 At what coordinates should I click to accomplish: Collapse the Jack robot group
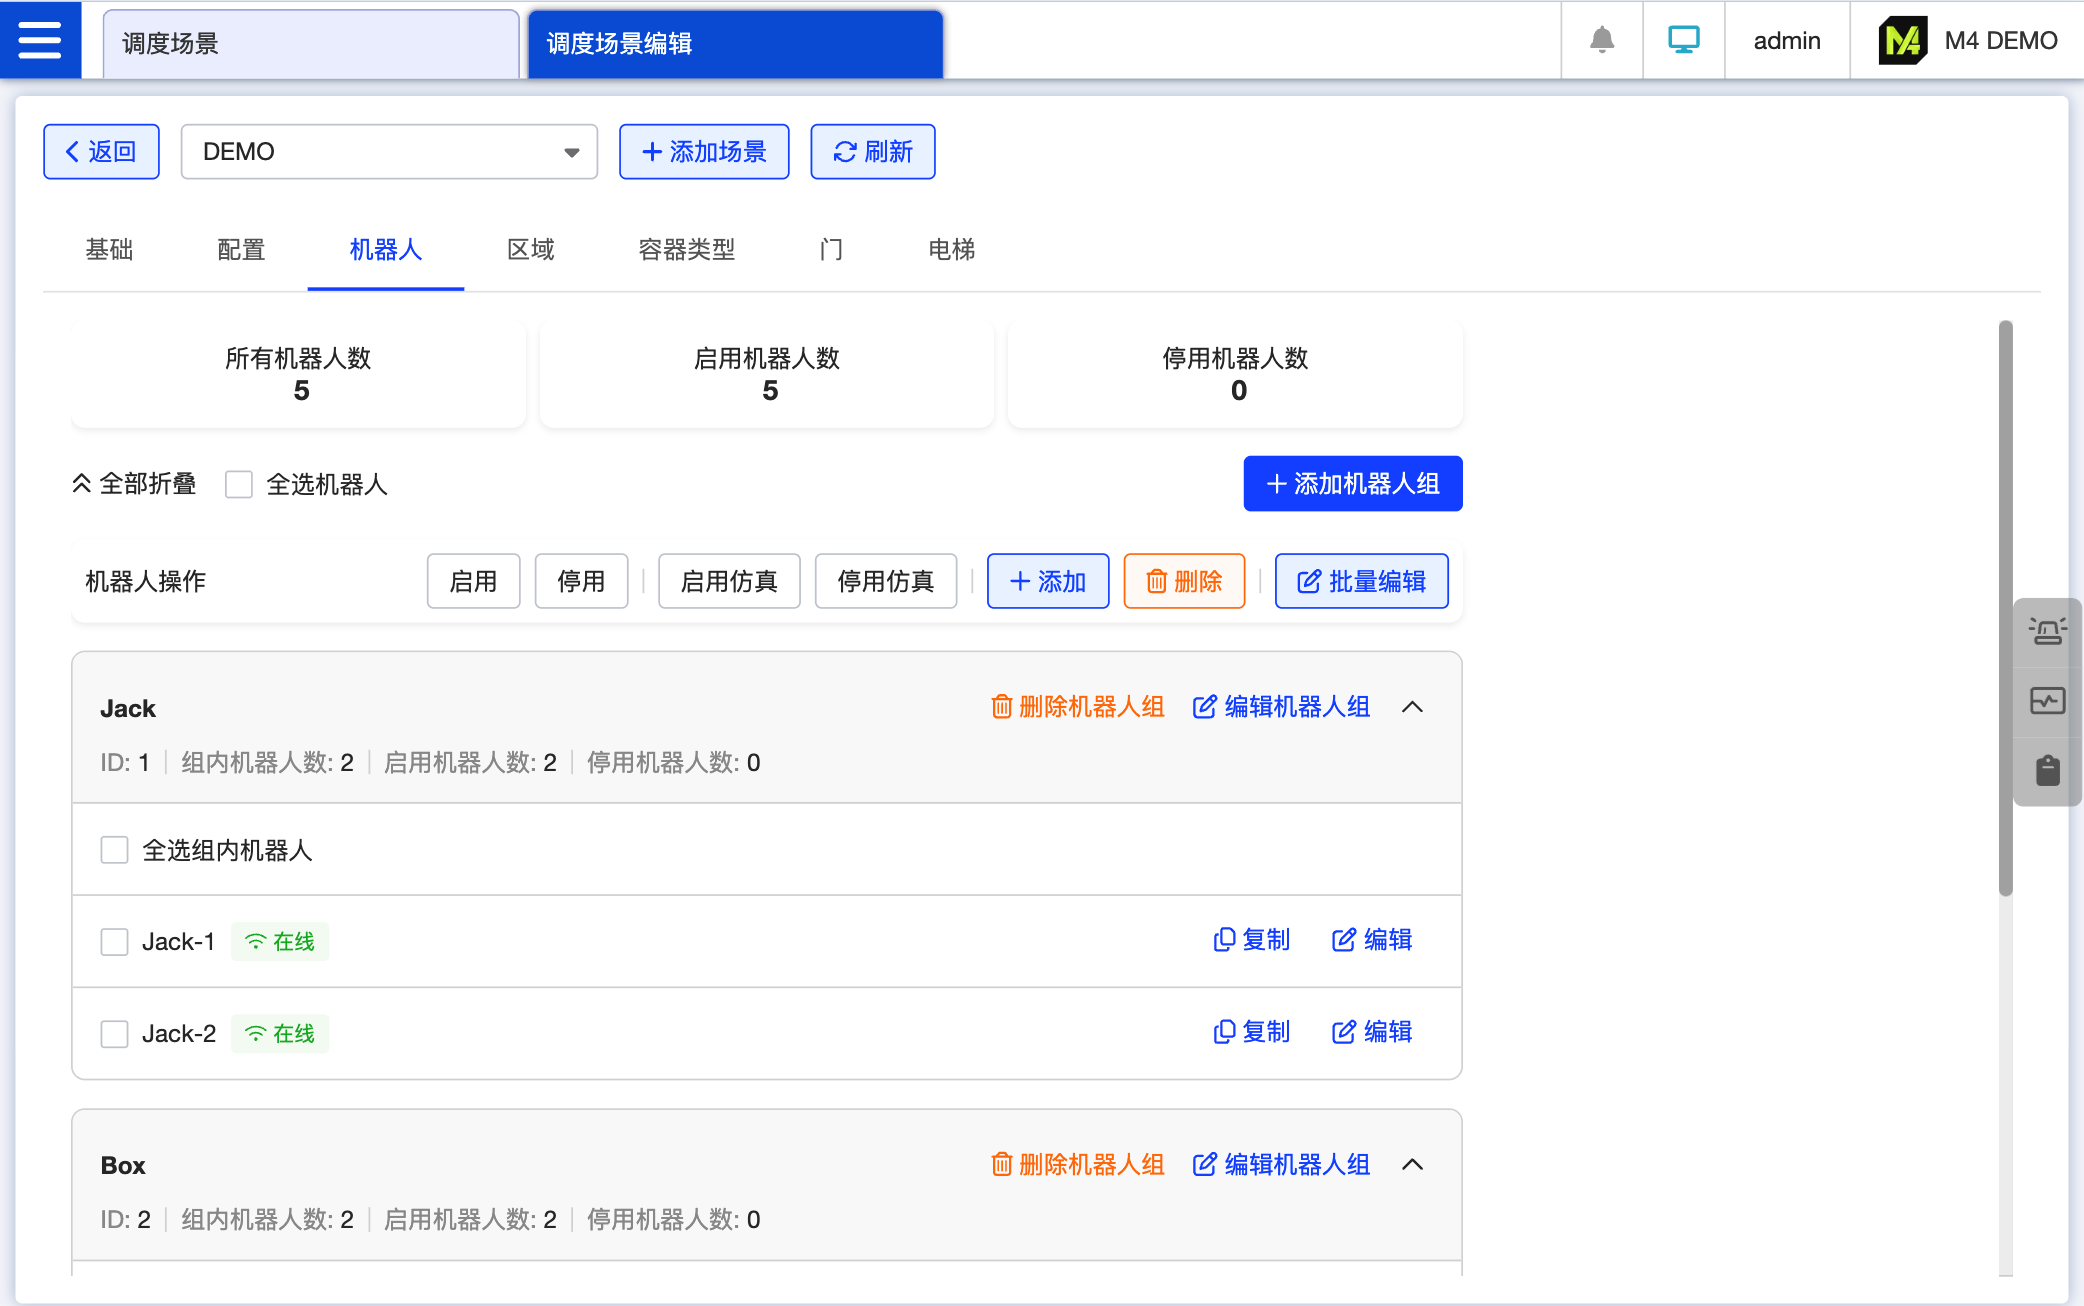coord(1412,707)
